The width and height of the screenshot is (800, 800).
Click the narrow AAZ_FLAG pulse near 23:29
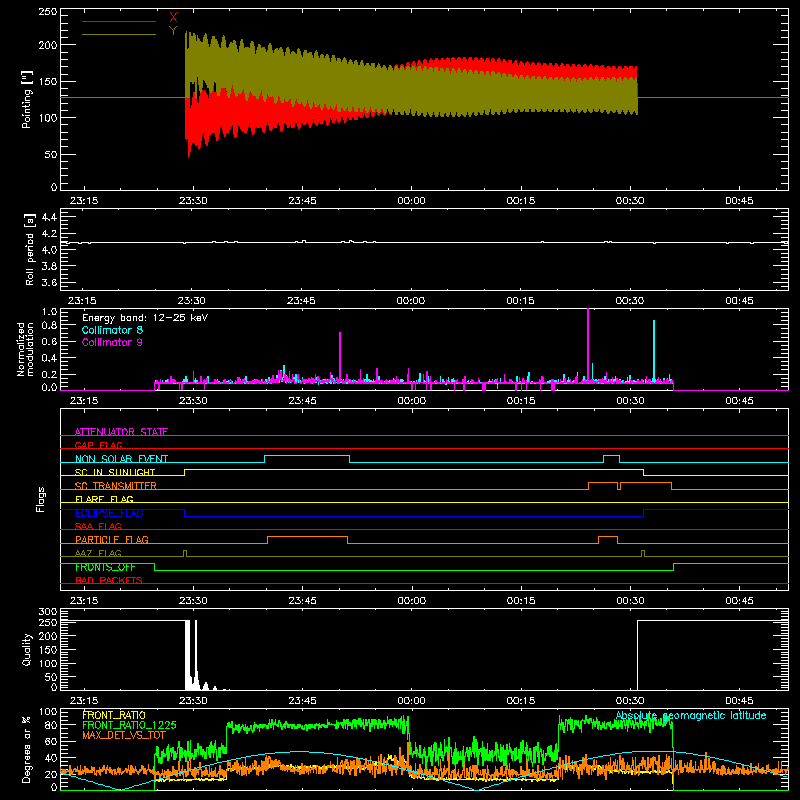click(185, 554)
